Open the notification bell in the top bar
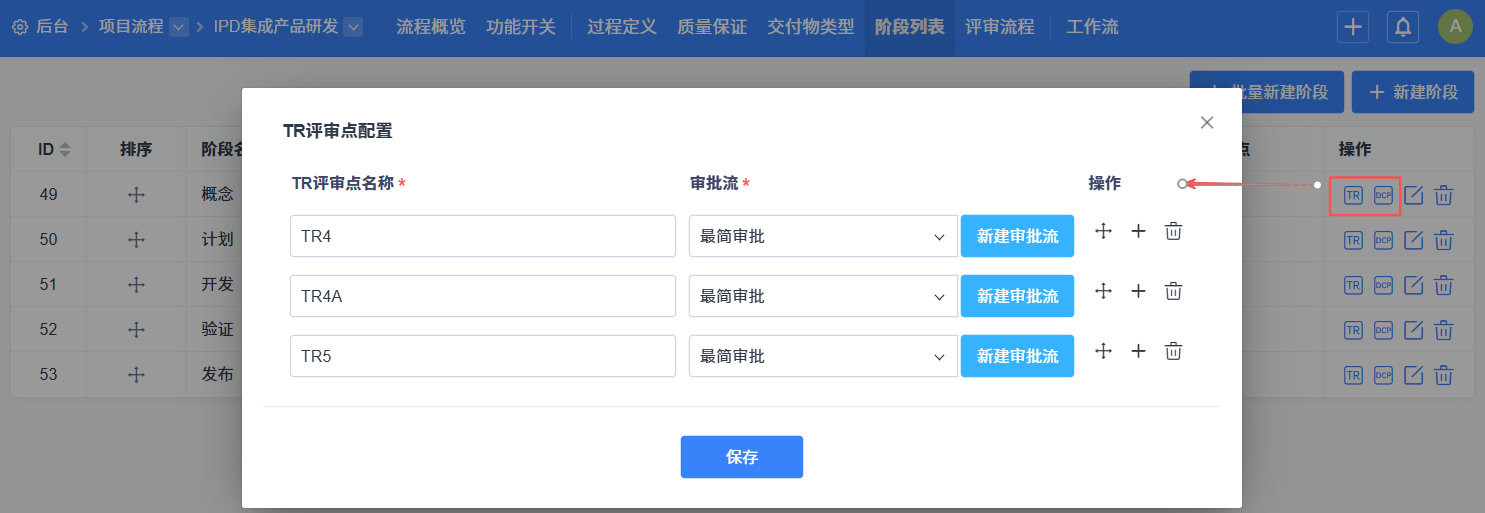 click(x=1403, y=27)
